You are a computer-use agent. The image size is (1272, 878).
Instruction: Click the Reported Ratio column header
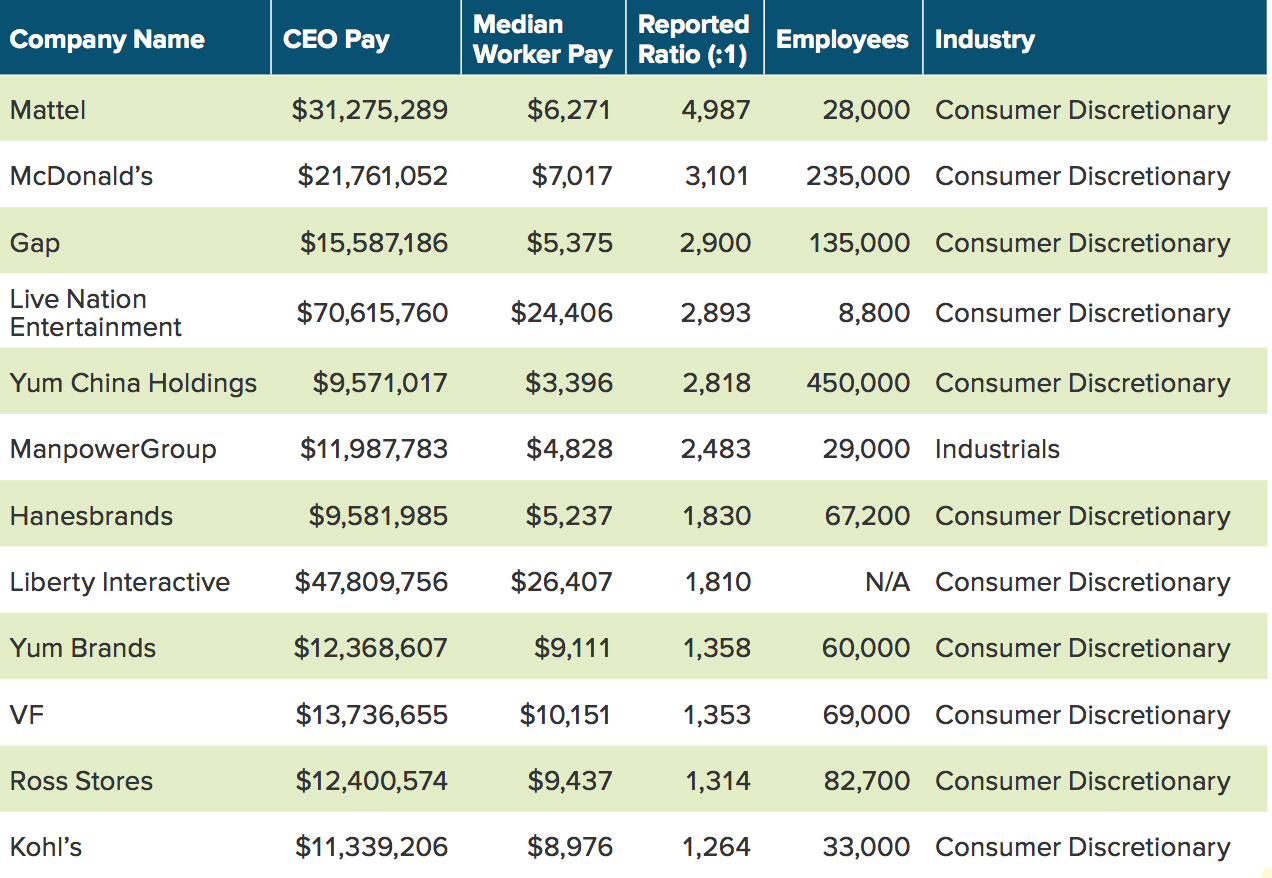coord(693,40)
